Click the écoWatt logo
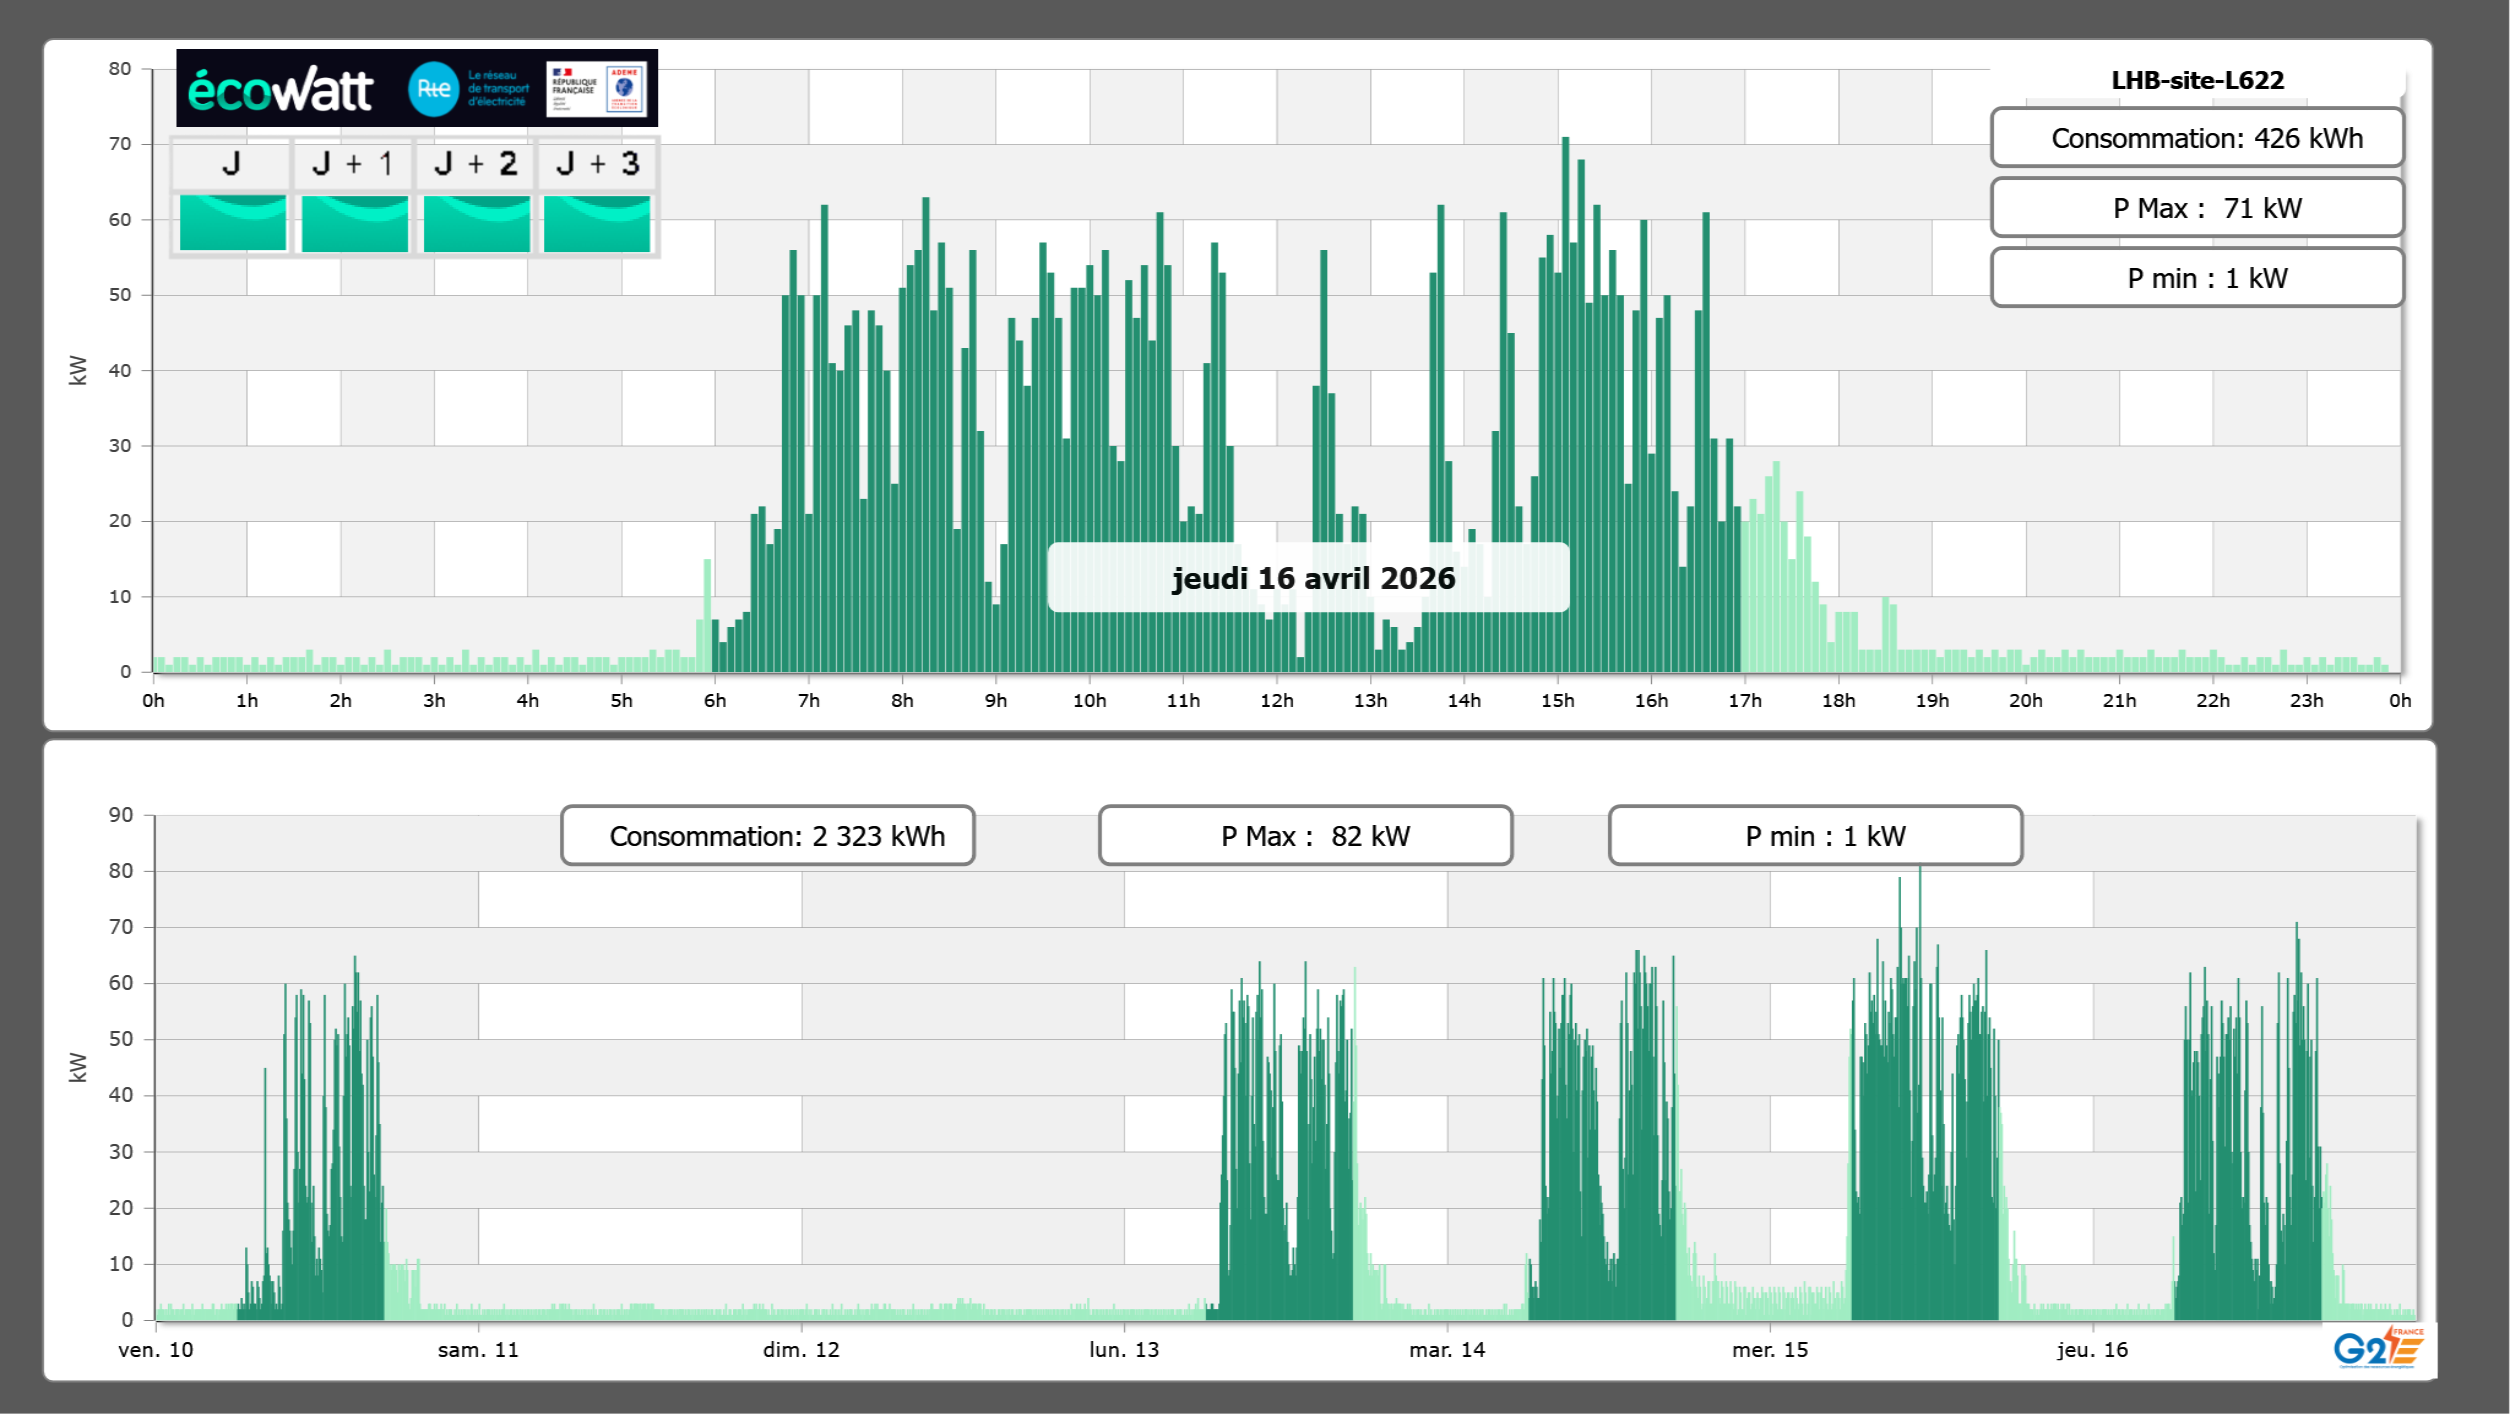This screenshot has height=1415, width=2511. pyautogui.click(x=280, y=90)
